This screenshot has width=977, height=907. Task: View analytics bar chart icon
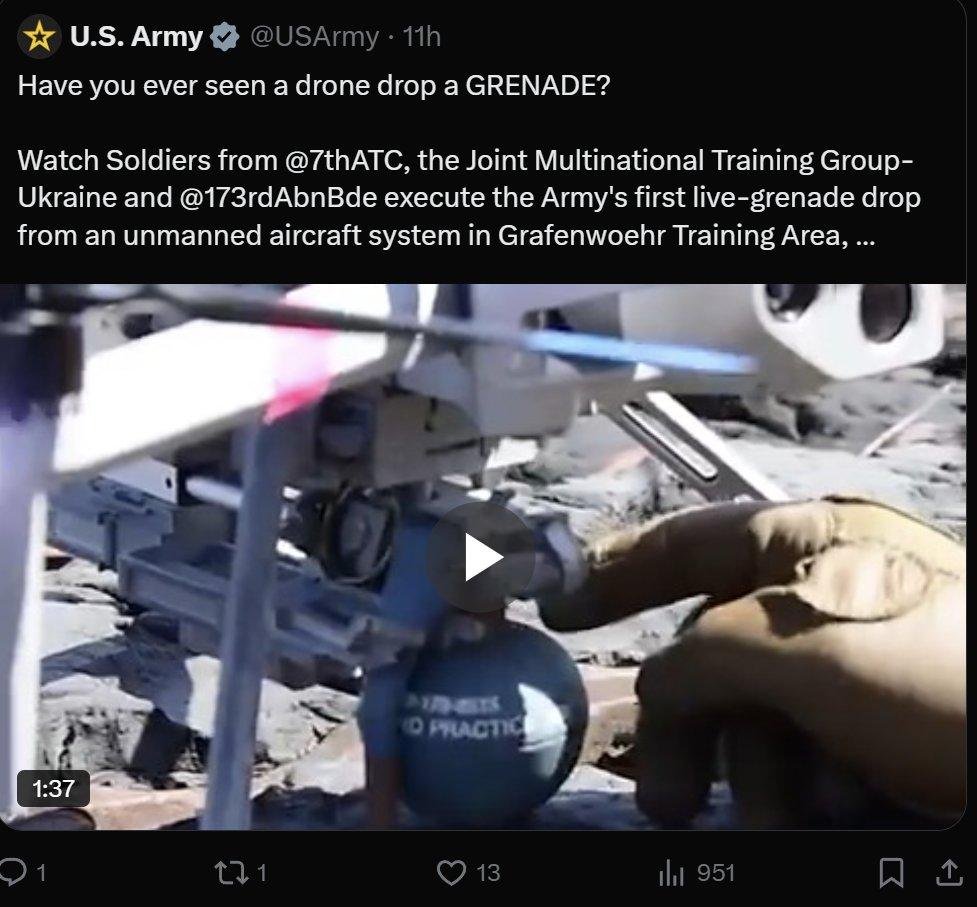click(x=671, y=872)
